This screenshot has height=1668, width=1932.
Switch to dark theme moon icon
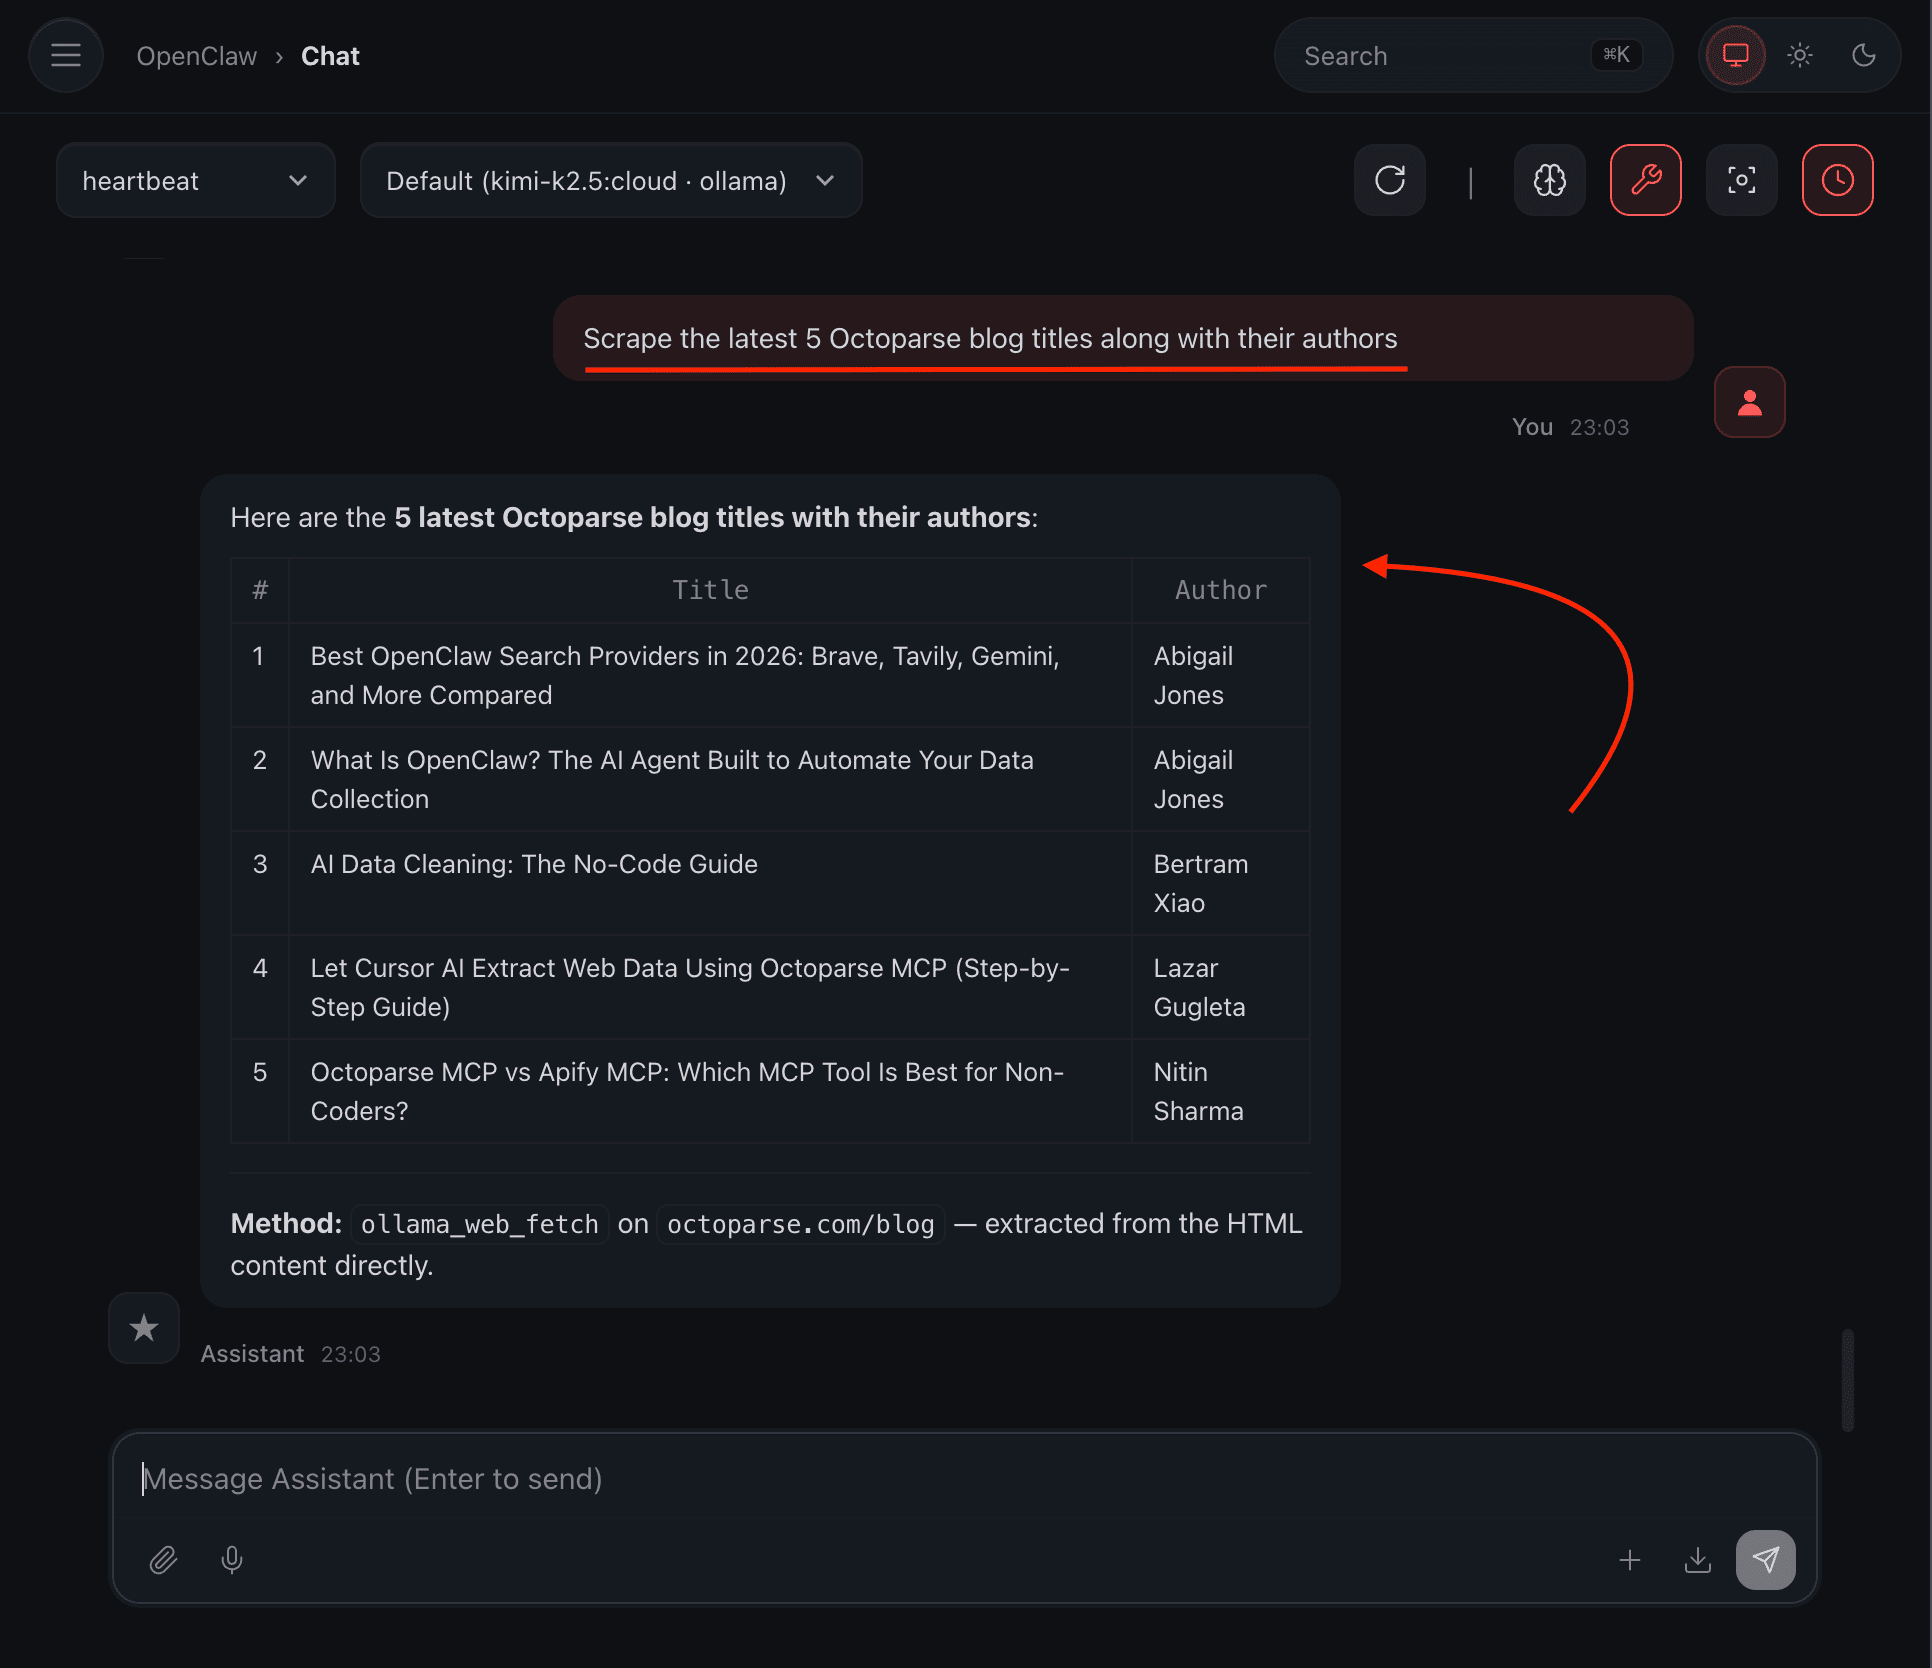click(x=1864, y=55)
